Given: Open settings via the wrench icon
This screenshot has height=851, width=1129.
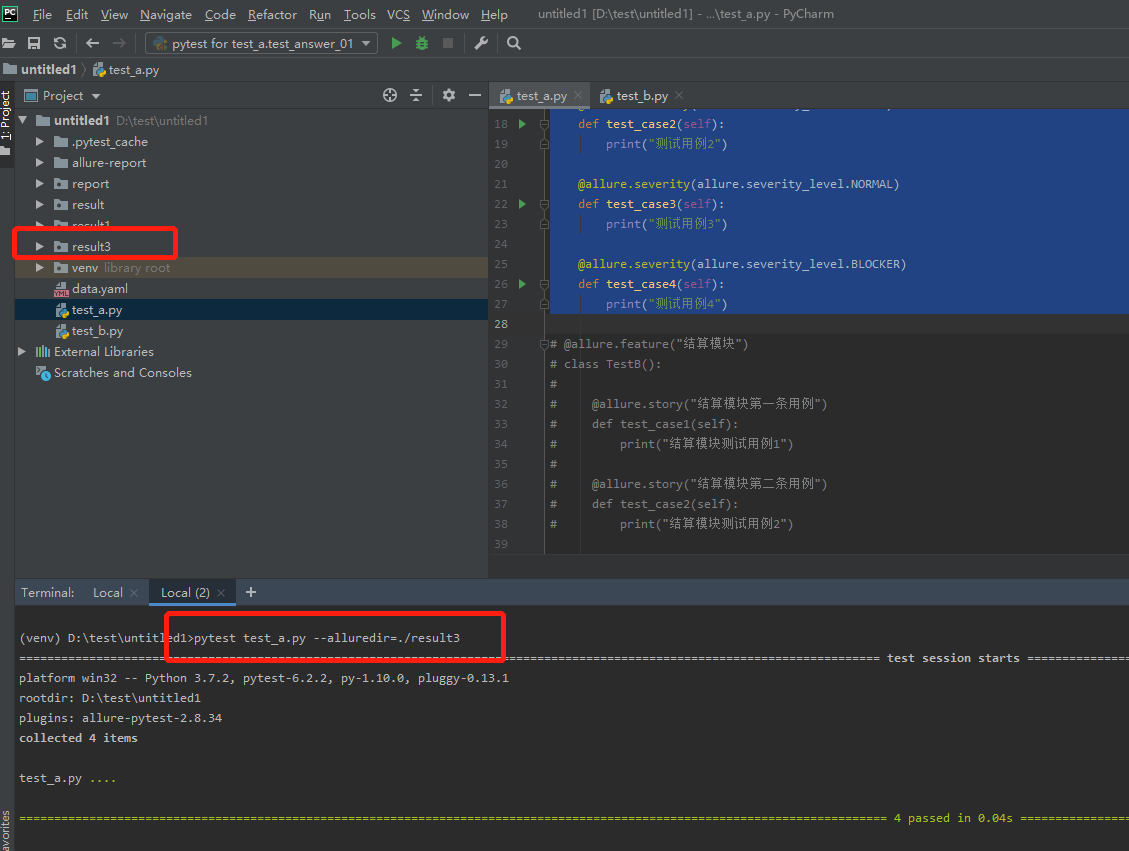Looking at the screenshot, I should (481, 43).
